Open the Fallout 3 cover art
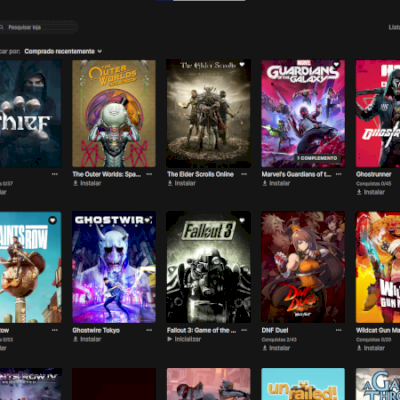This screenshot has height=400, width=400. tap(209, 267)
